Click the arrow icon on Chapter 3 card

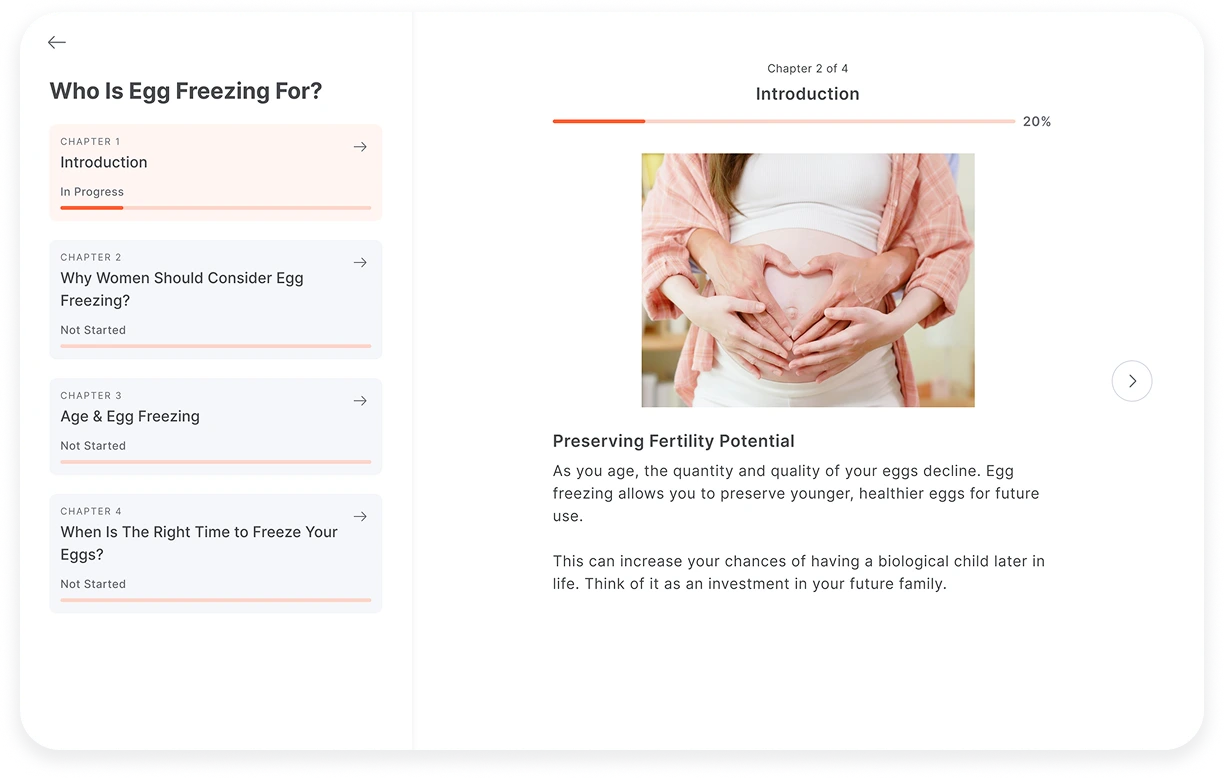click(360, 400)
